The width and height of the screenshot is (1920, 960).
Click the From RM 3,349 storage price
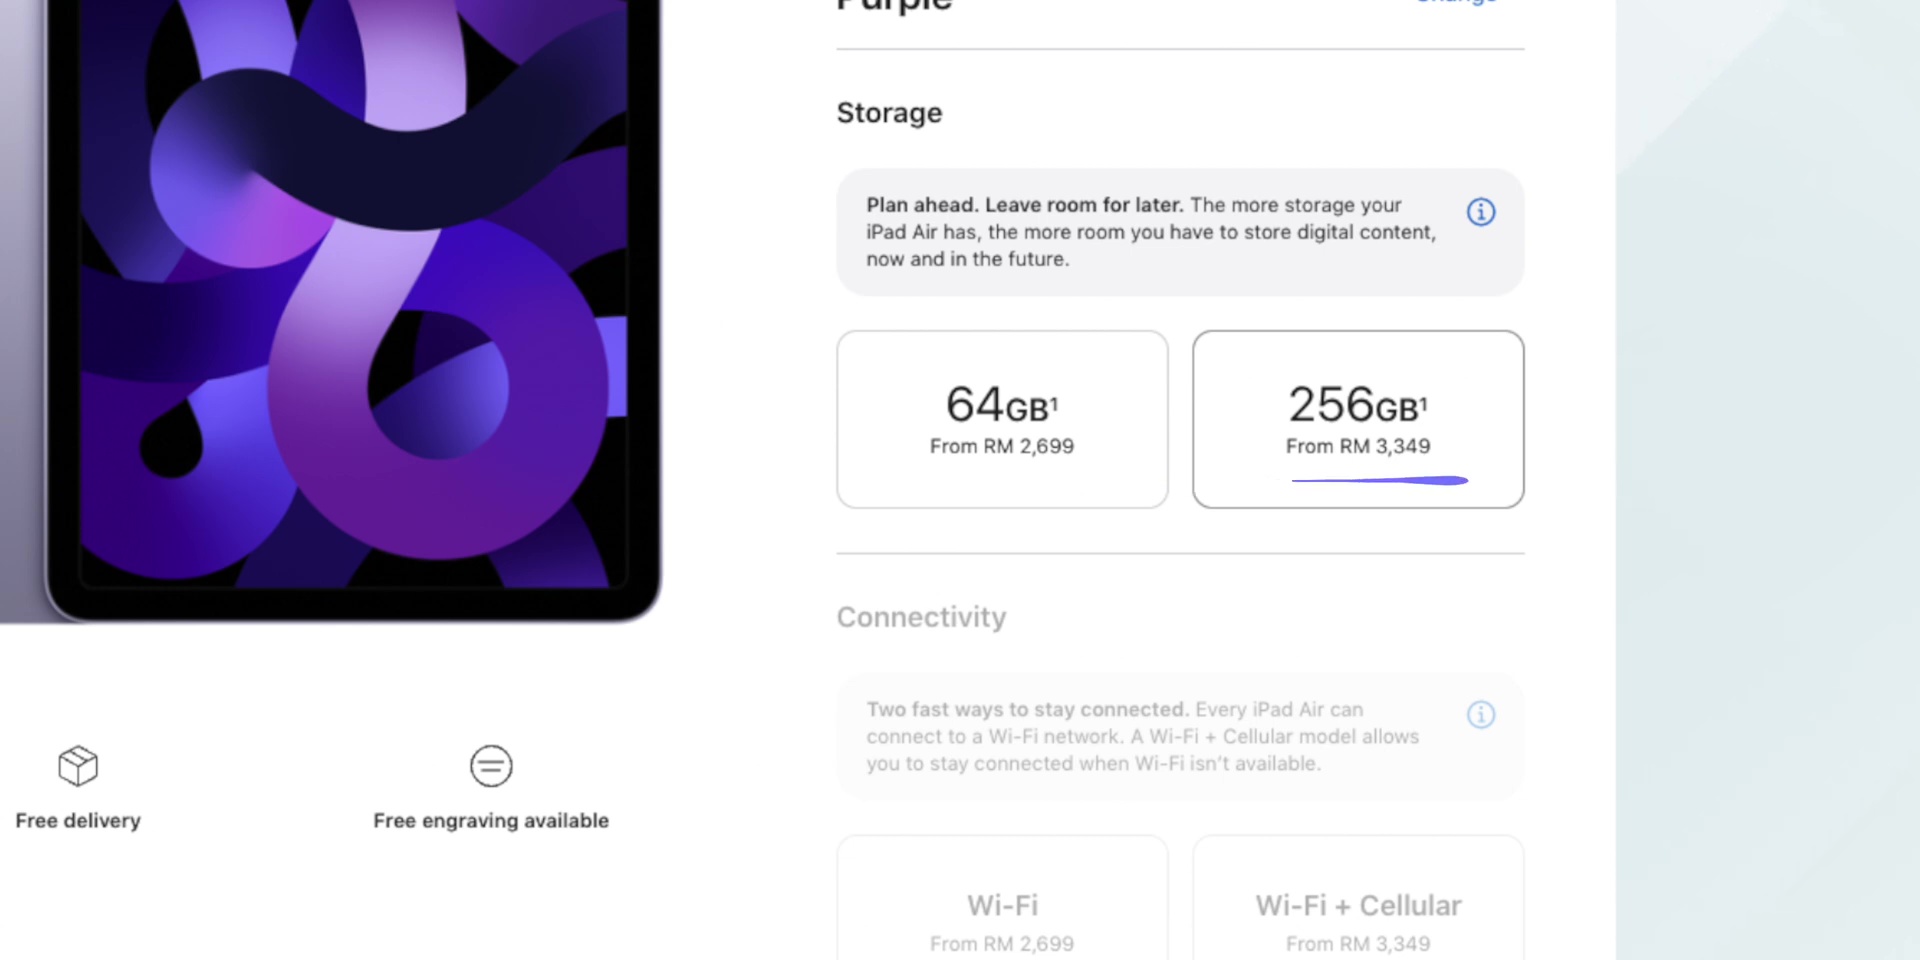point(1358,446)
